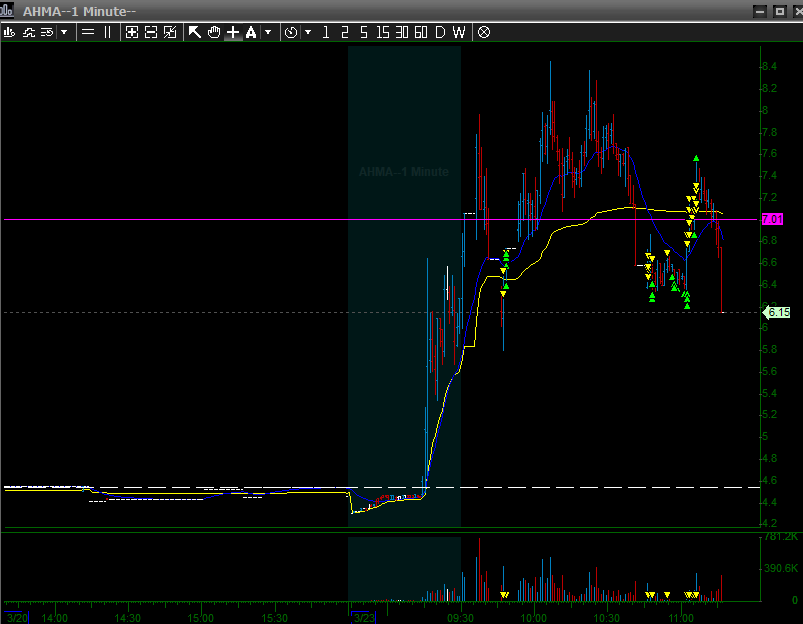
Task: Click the 390.6K volume axis label
Action: coord(780,568)
